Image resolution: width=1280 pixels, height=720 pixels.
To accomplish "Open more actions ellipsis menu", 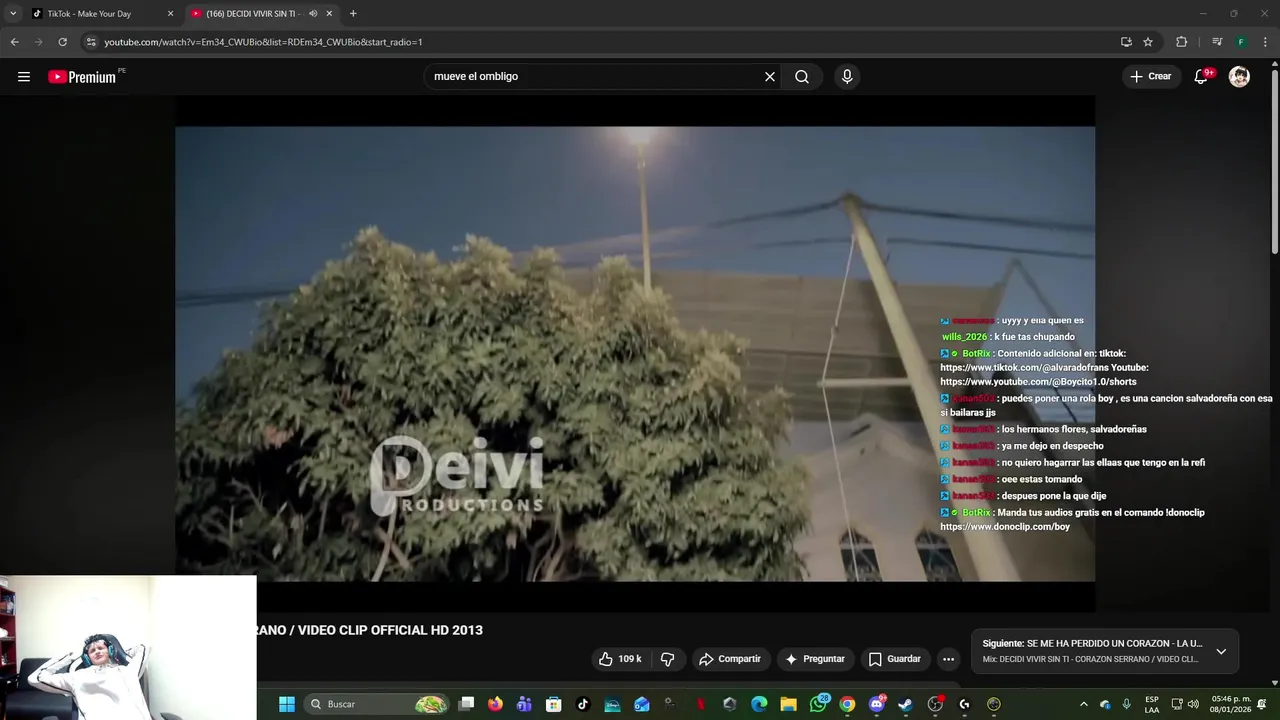I will click(x=948, y=659).
